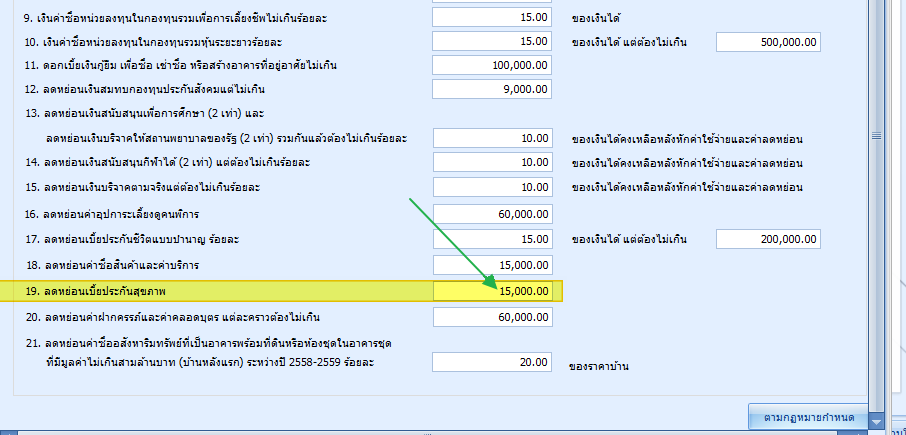Edit the prenatal and childbirth 60,000.00 field (item 20)

pos(493,317)
